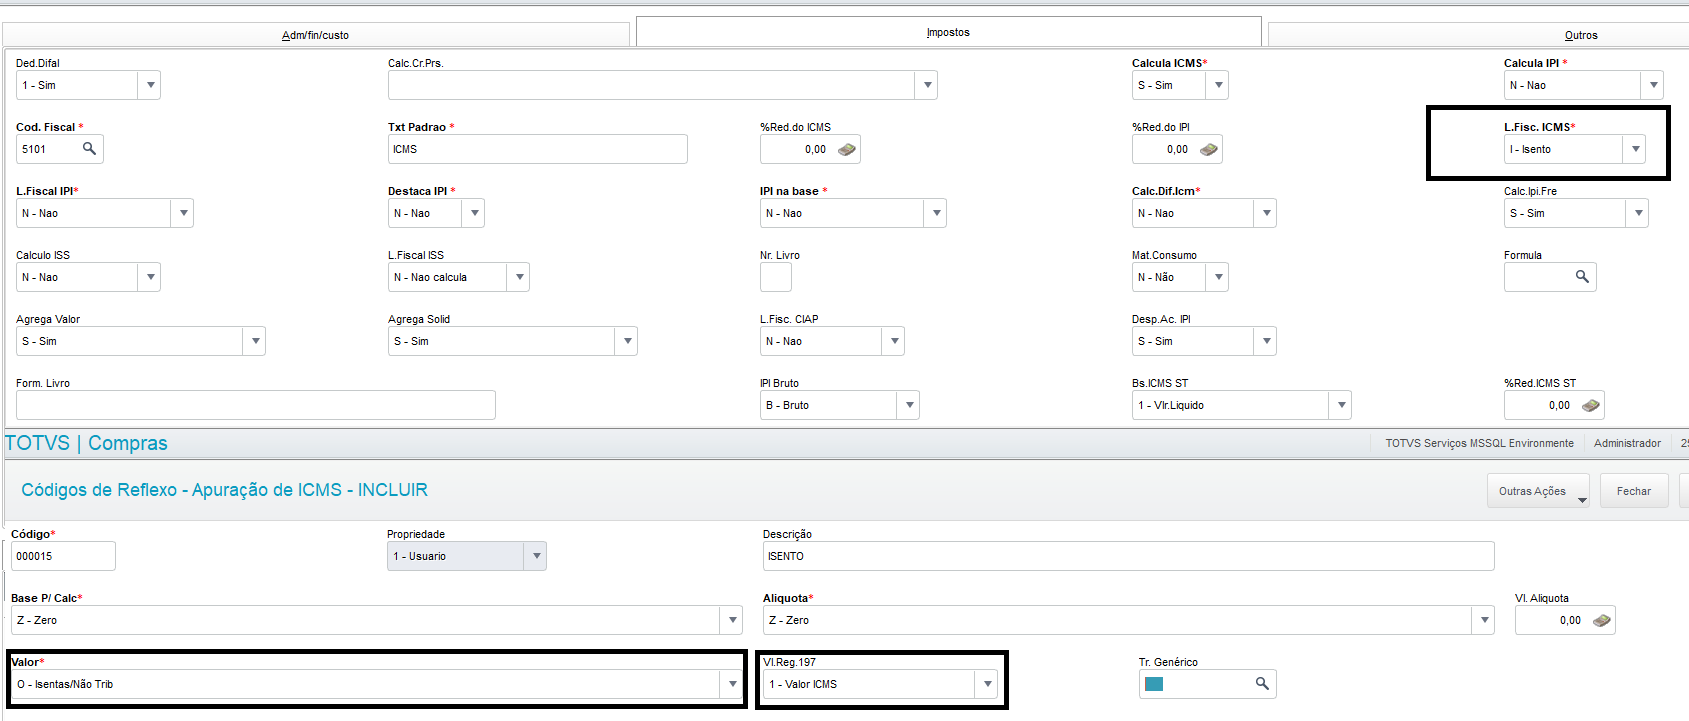This screenshot has height=721, width=1689.
Task: Open the Cod. Fiscal lookup magnifier
Action: pyautogui.click(x=89, y=149)
